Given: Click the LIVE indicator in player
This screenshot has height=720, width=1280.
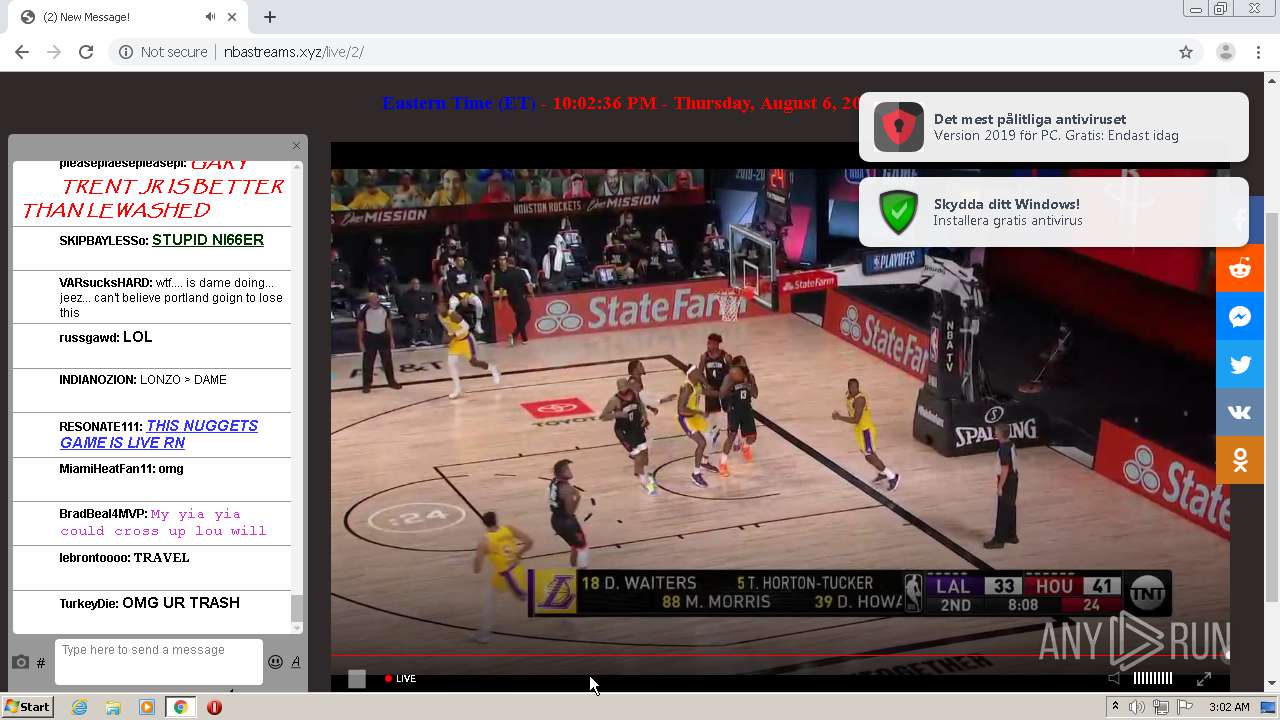Looking at the screenshot, I should (x=401, y=678).
